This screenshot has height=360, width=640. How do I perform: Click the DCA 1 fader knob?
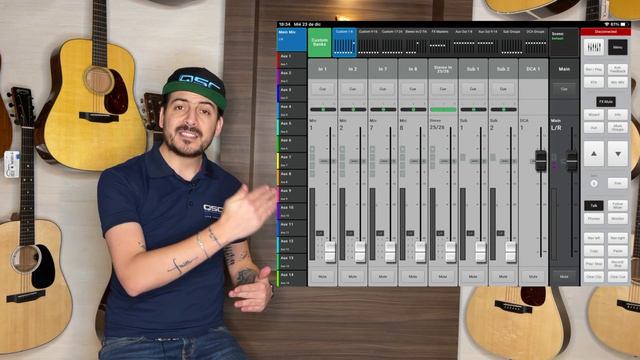tap(541, 160)
